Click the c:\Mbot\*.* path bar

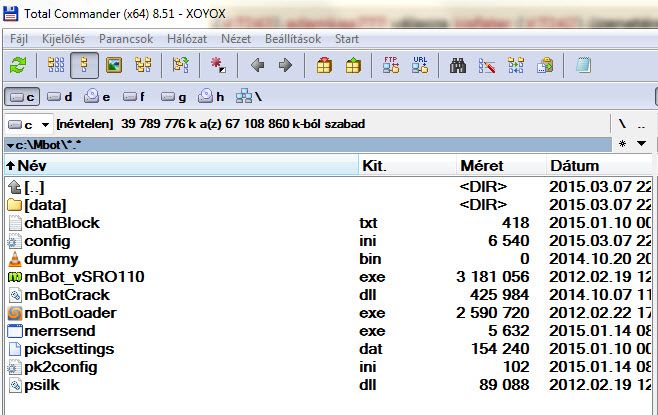308,145
